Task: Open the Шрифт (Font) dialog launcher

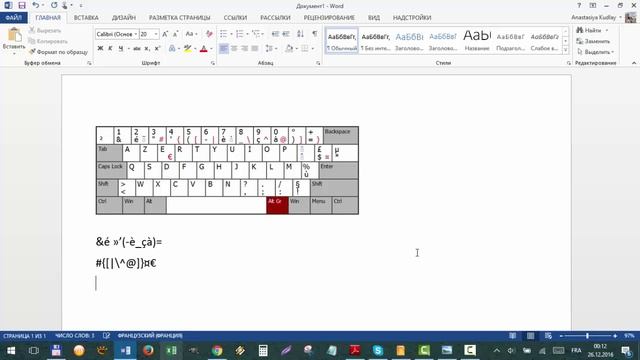Action: coord(213,63)
